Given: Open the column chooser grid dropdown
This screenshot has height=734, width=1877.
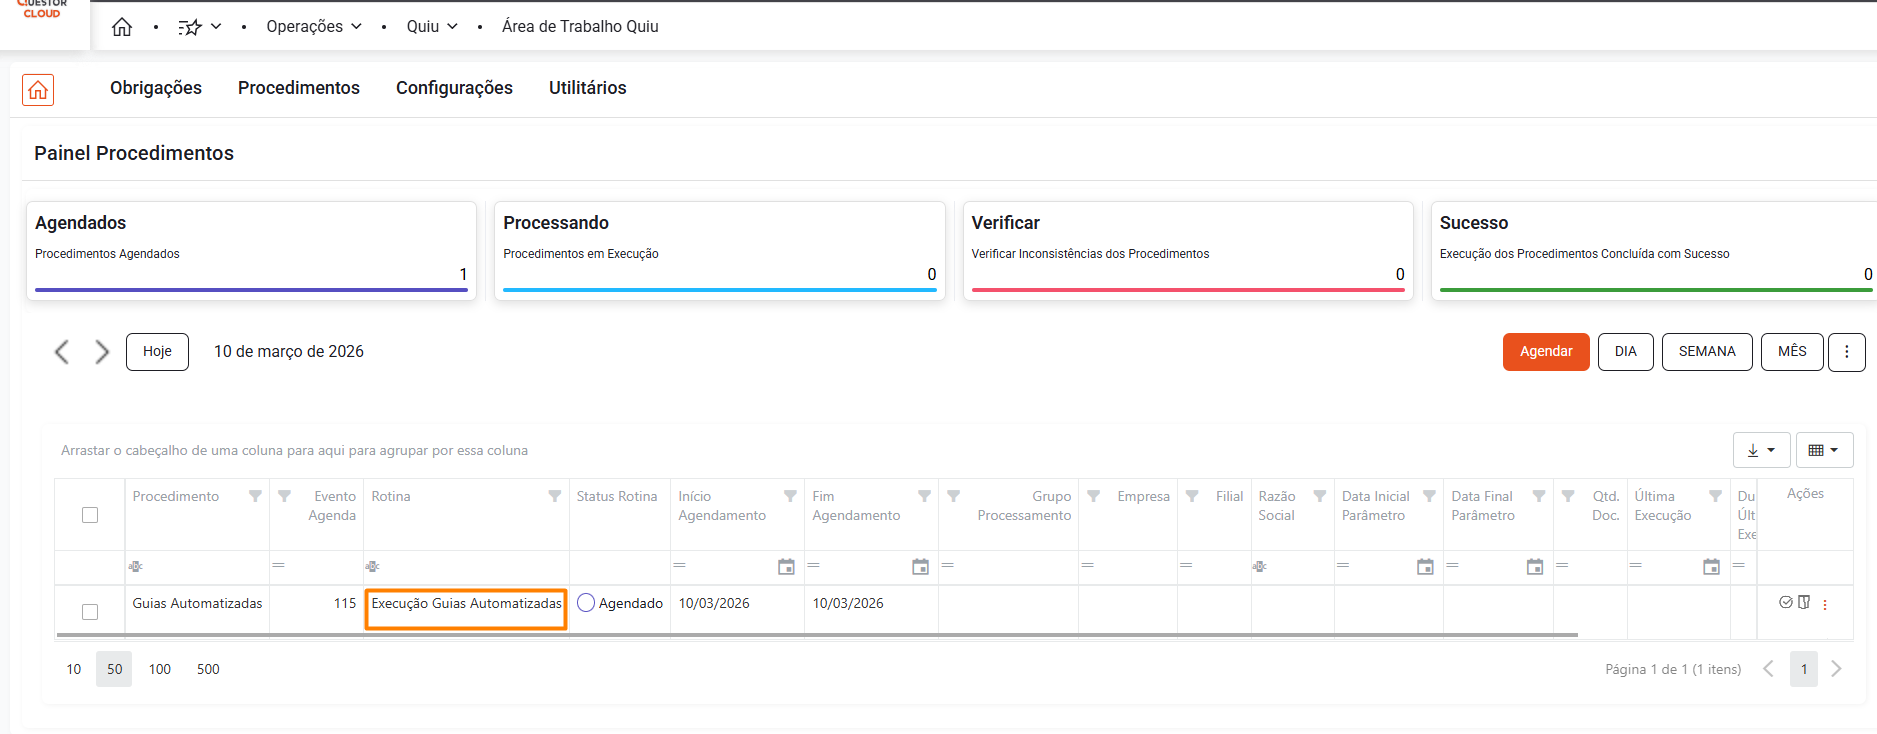Looking at the screenshot, I should pyautogui.click(x=1824, y=450).
